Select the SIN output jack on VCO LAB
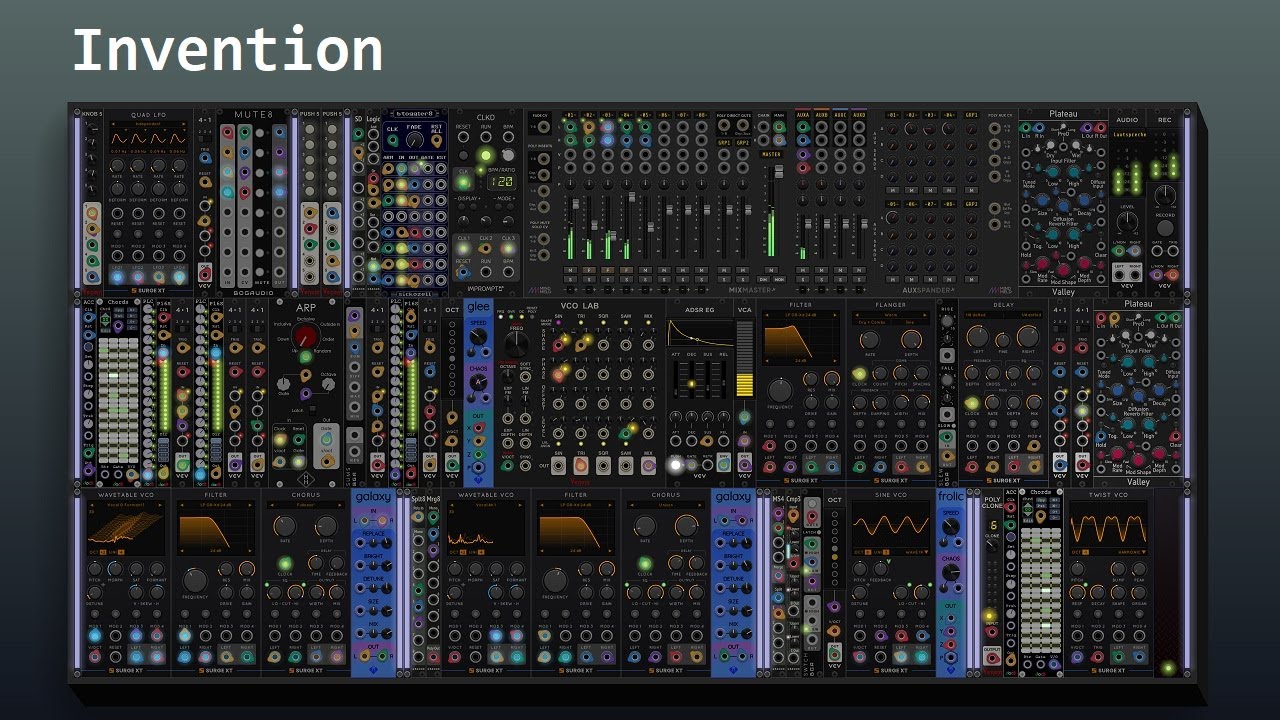 pos(558,465)
